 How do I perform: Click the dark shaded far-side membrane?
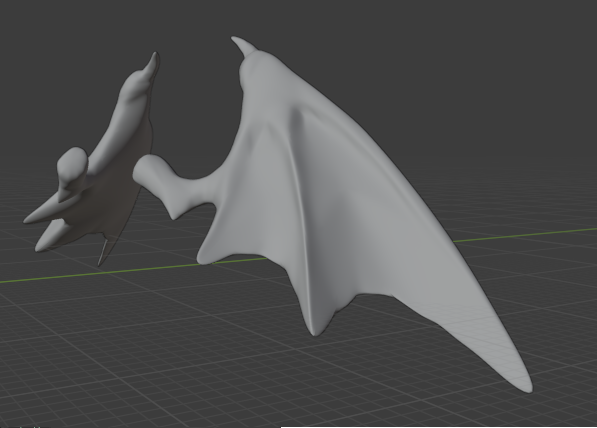point(122,198)
